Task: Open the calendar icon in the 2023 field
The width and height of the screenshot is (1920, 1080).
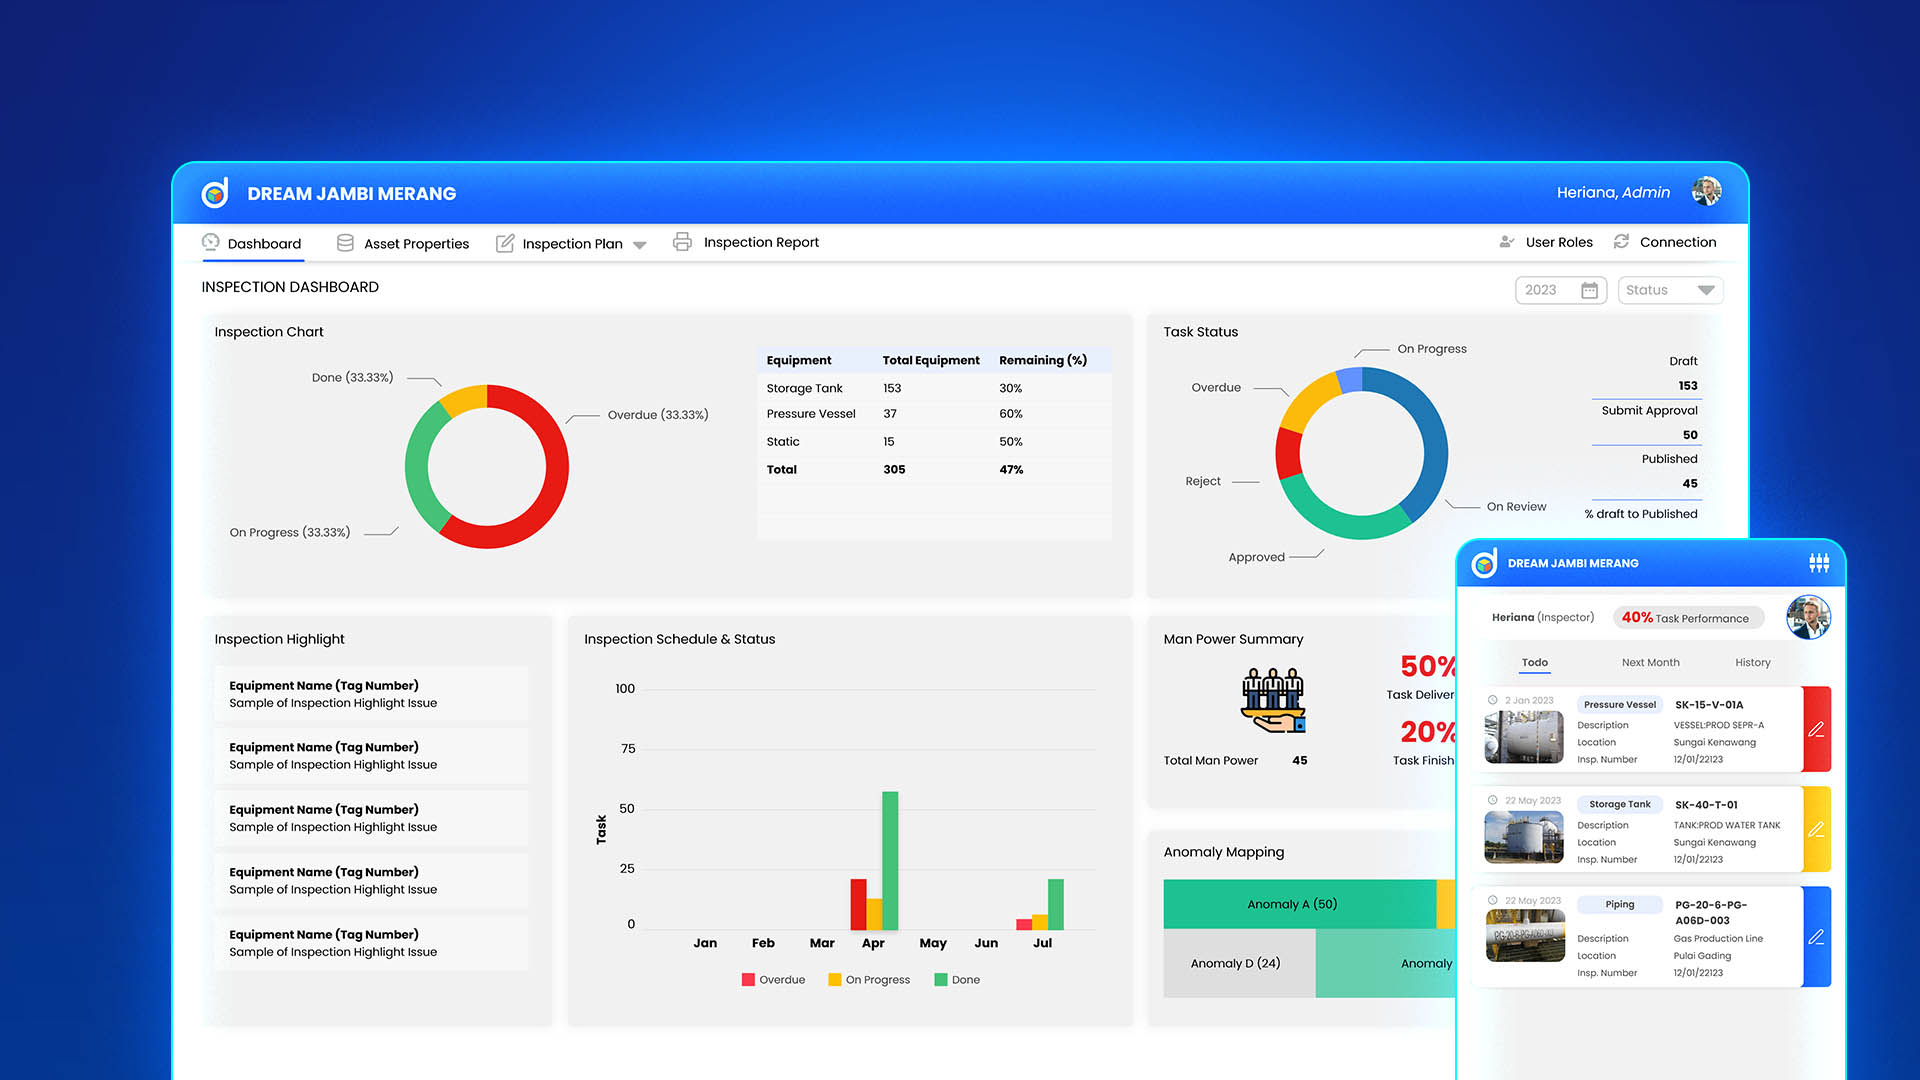Action: tap(1589, 290)
